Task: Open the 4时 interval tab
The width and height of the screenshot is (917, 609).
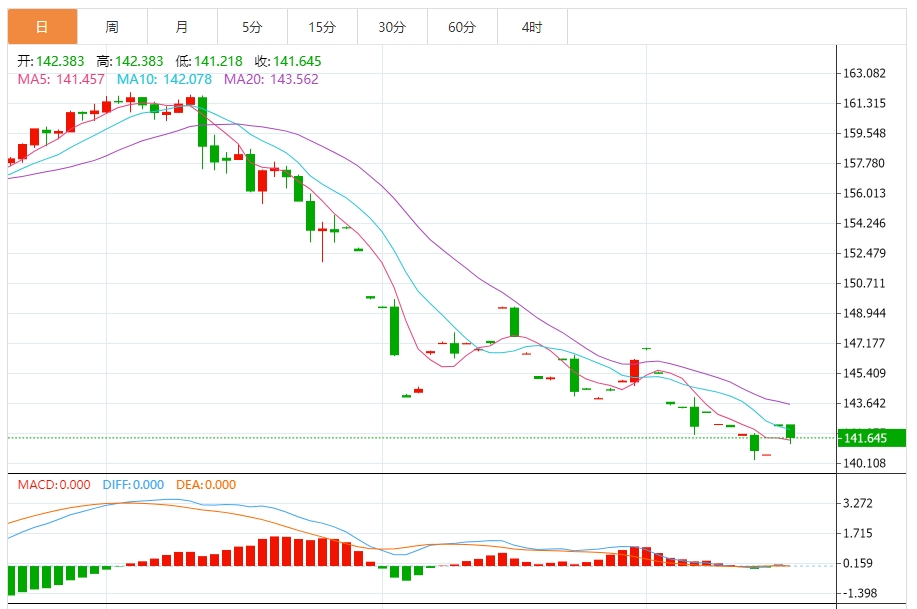Action: coord(532,27)
